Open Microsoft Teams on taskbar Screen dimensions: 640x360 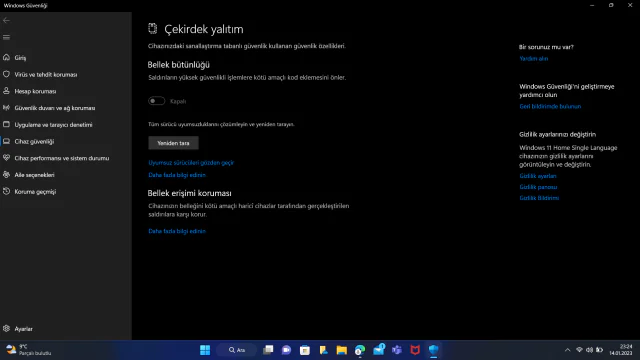point(397,350)
